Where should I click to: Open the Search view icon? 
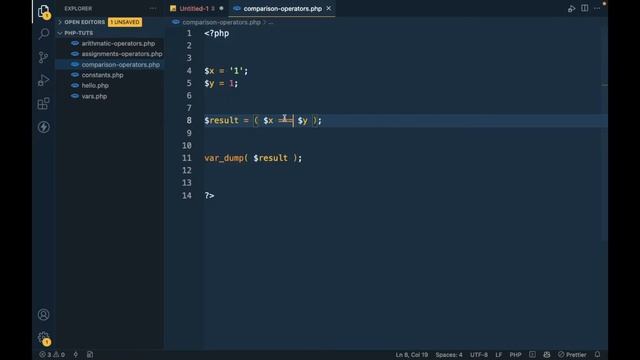[43, 34]
